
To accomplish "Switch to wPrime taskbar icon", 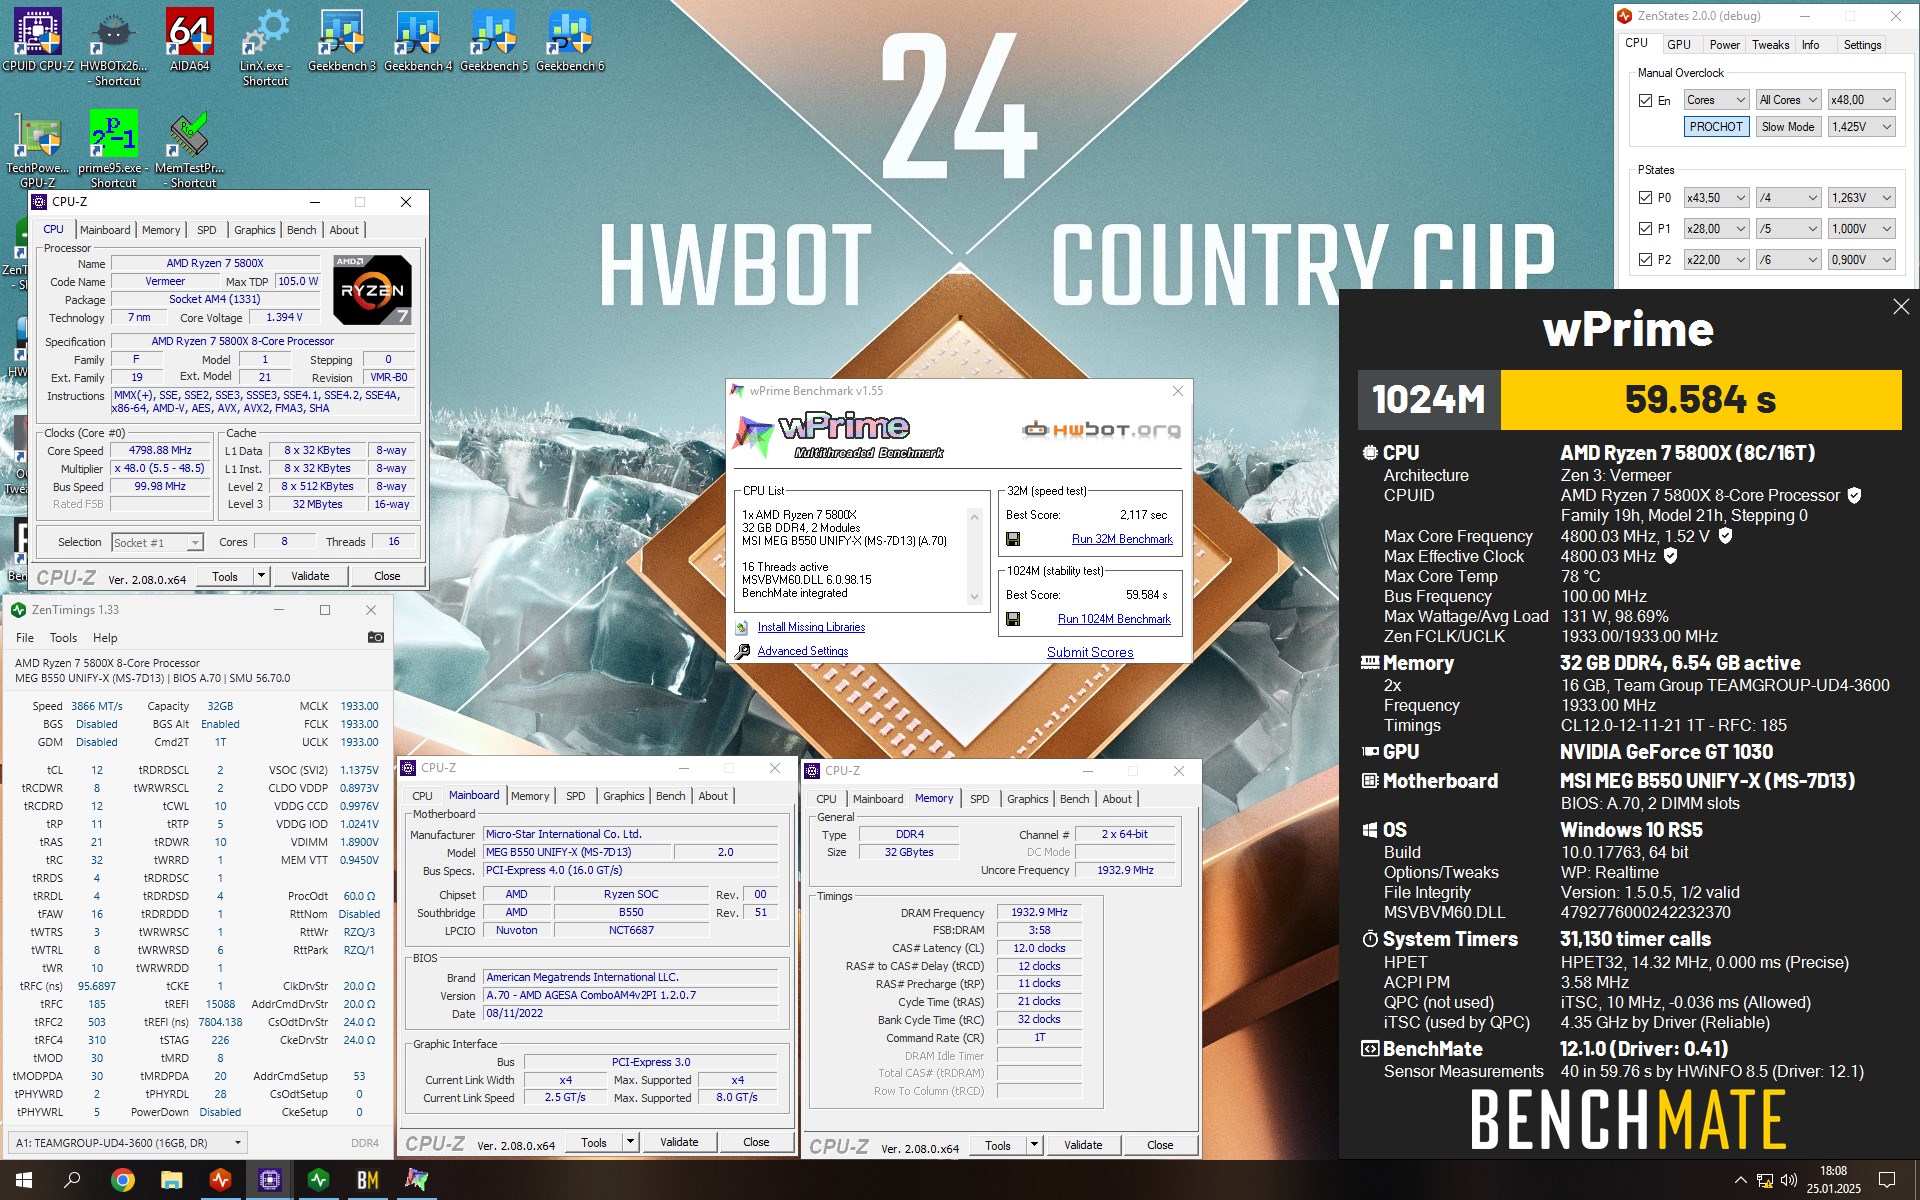I will (x=417, y=1180).
